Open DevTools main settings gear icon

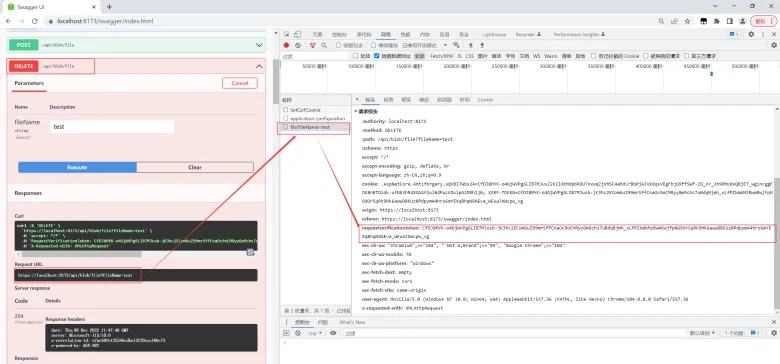tap(751, 34)
